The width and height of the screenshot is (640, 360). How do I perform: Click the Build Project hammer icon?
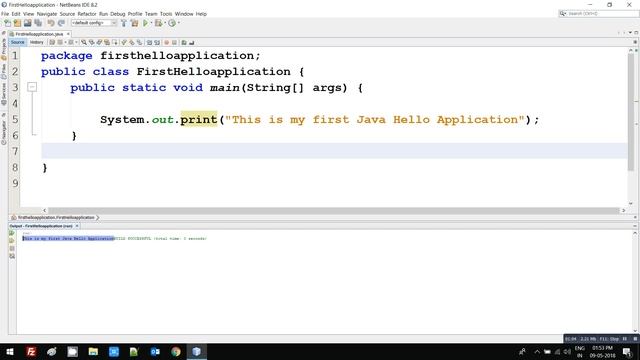click(x=124, y=23)
